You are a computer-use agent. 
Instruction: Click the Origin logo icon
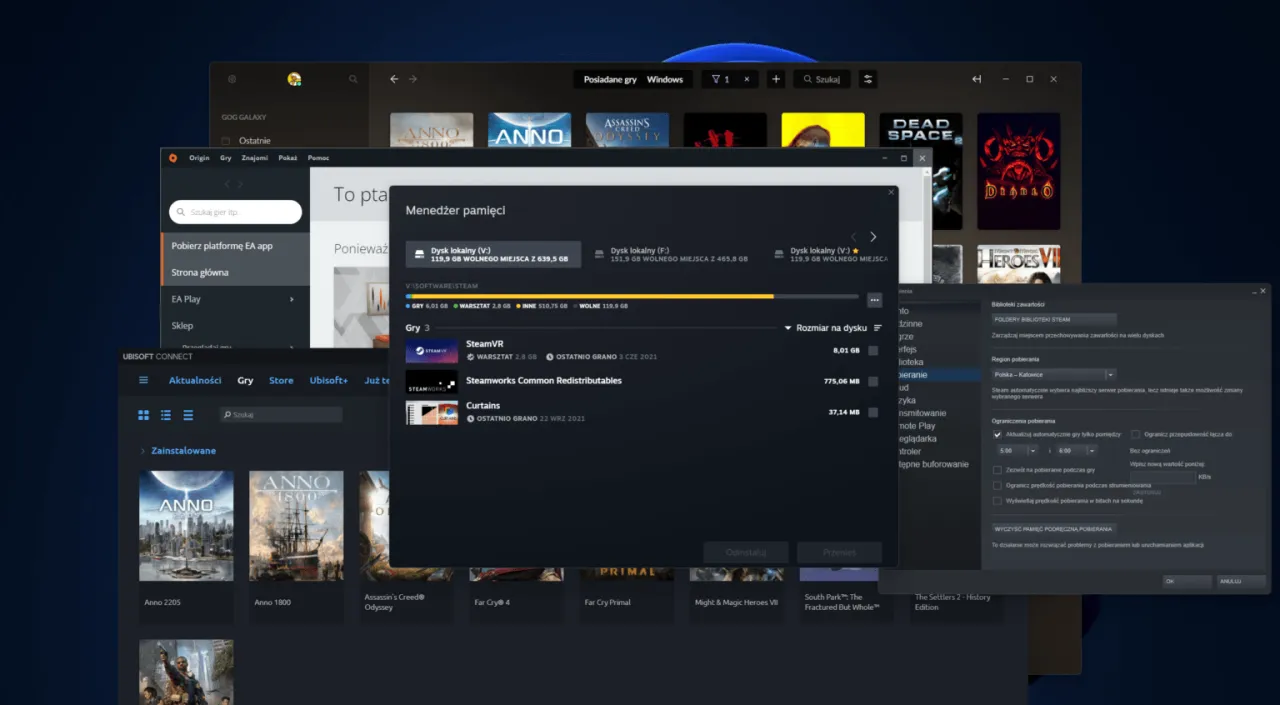pos(173,157)
